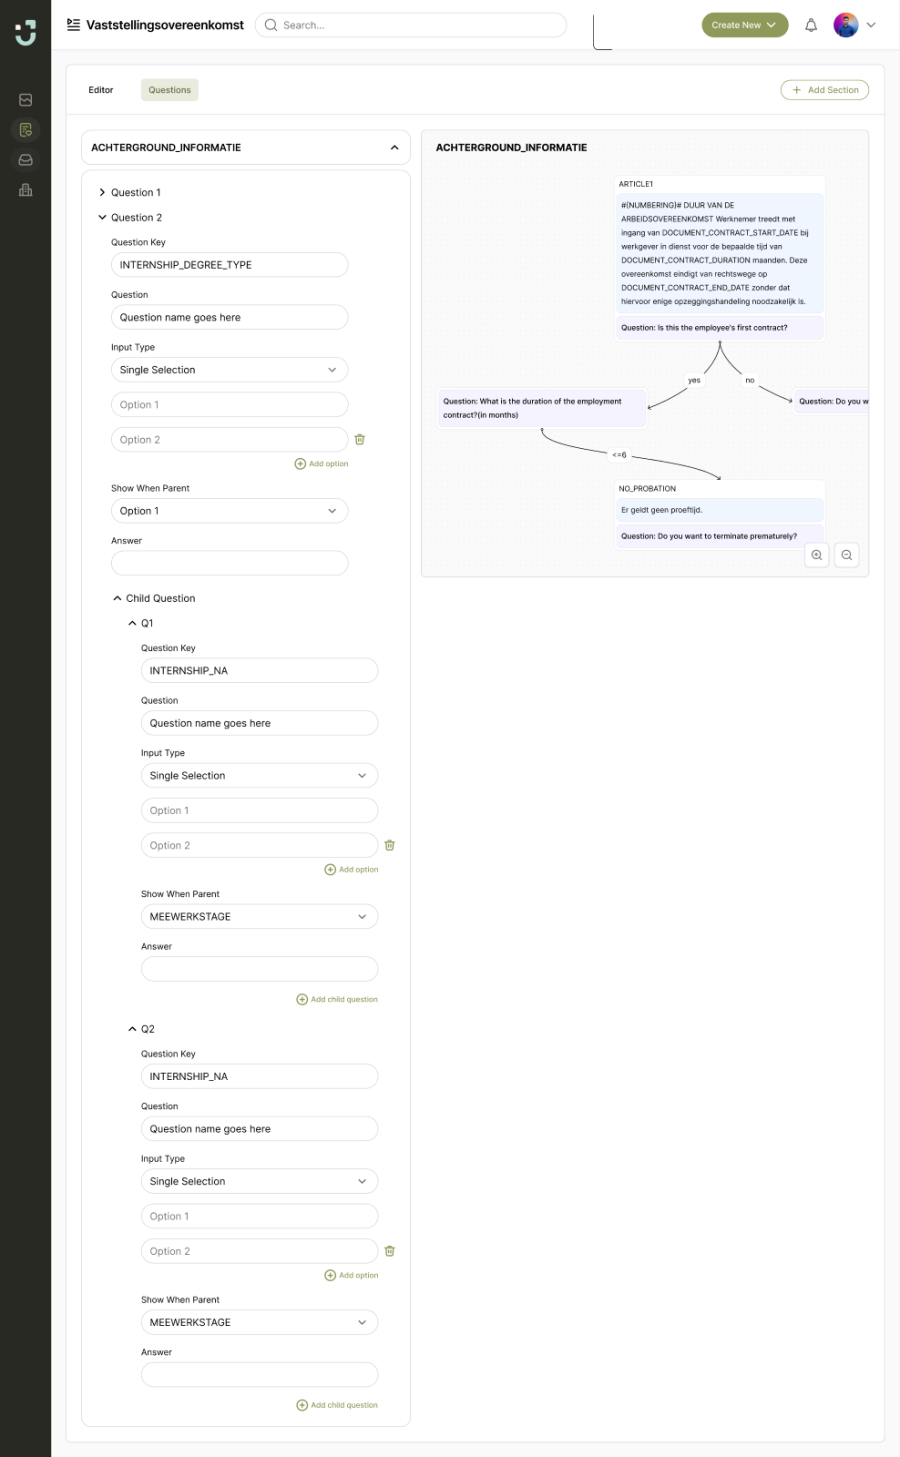Edit the INTERNSHIP_DEGREE_TYPE question key field
Viewport: 900px width, 1457px height.
point(230,265)
